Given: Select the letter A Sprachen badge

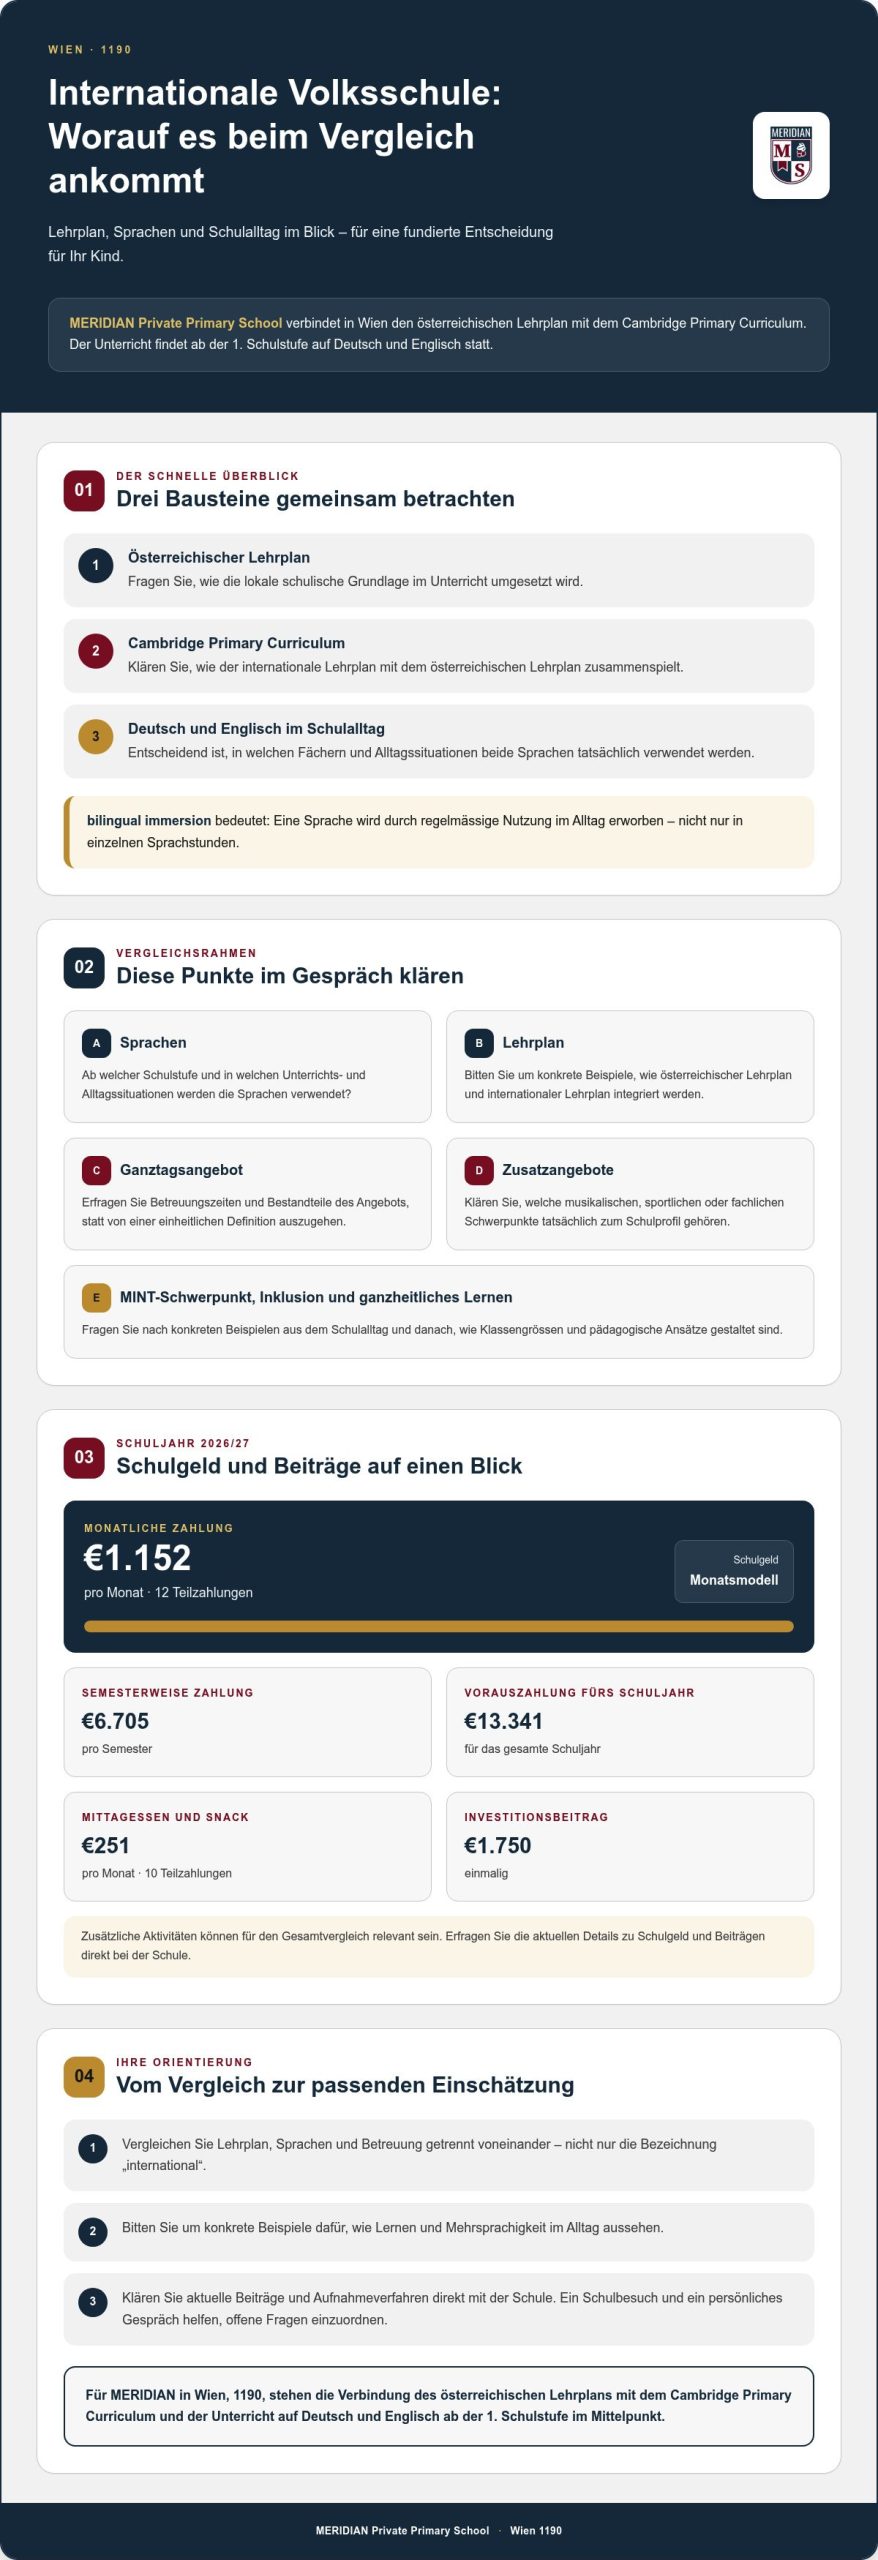Looking at the screenshot, I should tap(96, 1043).
